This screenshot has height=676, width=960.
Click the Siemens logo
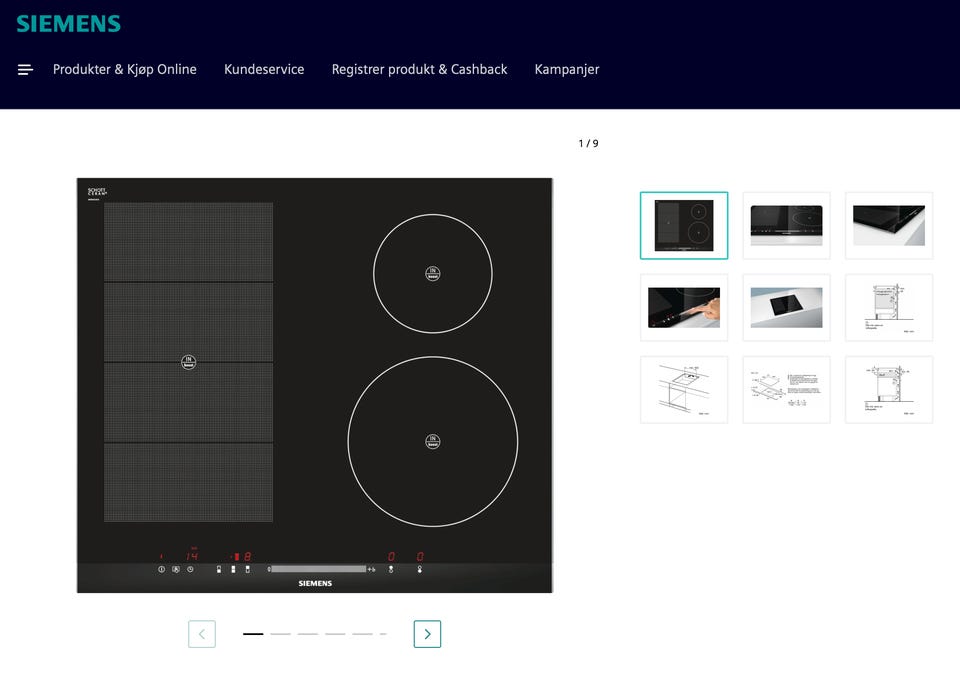pyautogui.click(x=68, y=24)
